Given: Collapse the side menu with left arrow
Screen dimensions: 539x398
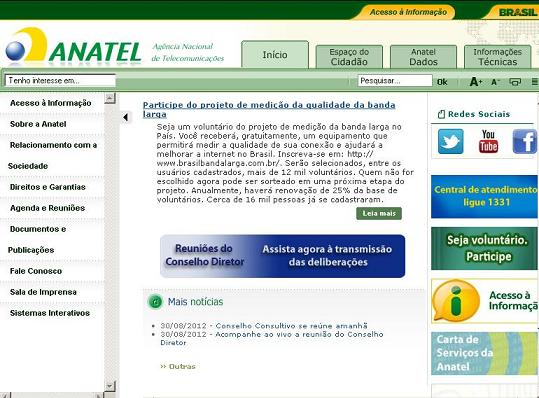Looking at the screenshot, I should coord(126,117).
